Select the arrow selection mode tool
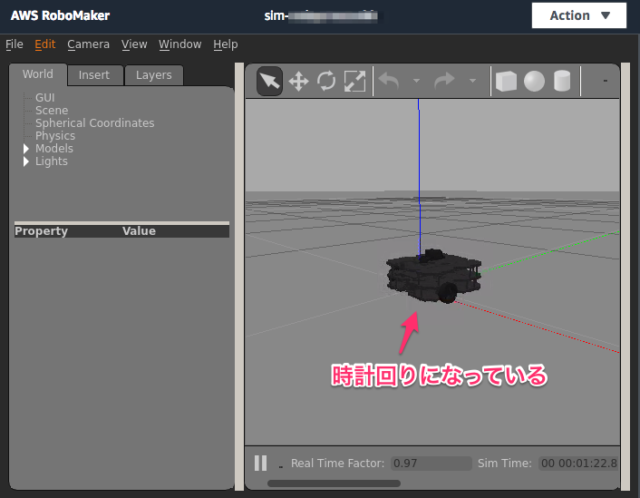 (x=270, y=81)
